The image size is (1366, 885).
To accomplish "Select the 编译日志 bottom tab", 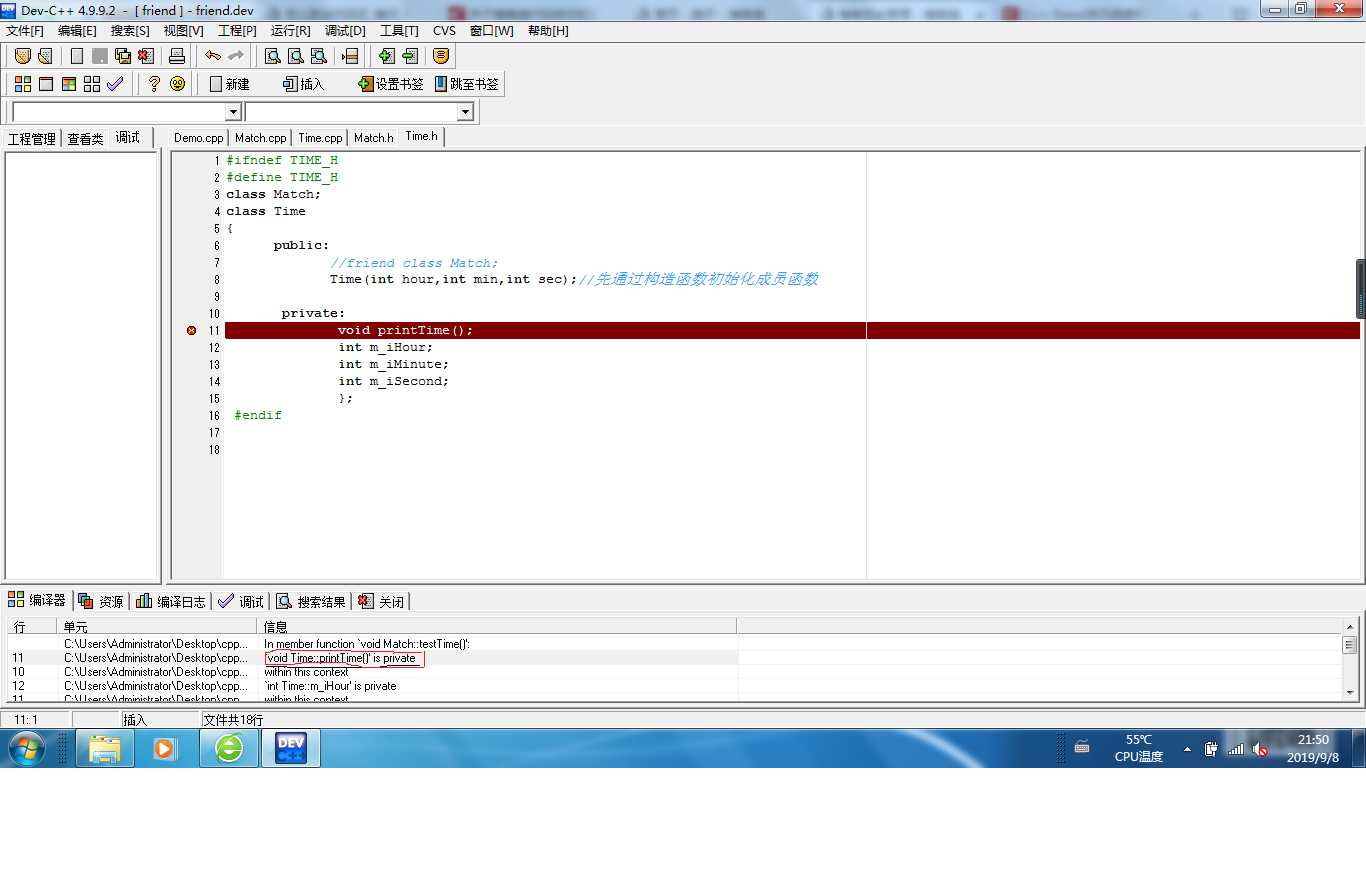I will (x=171, y=601).
